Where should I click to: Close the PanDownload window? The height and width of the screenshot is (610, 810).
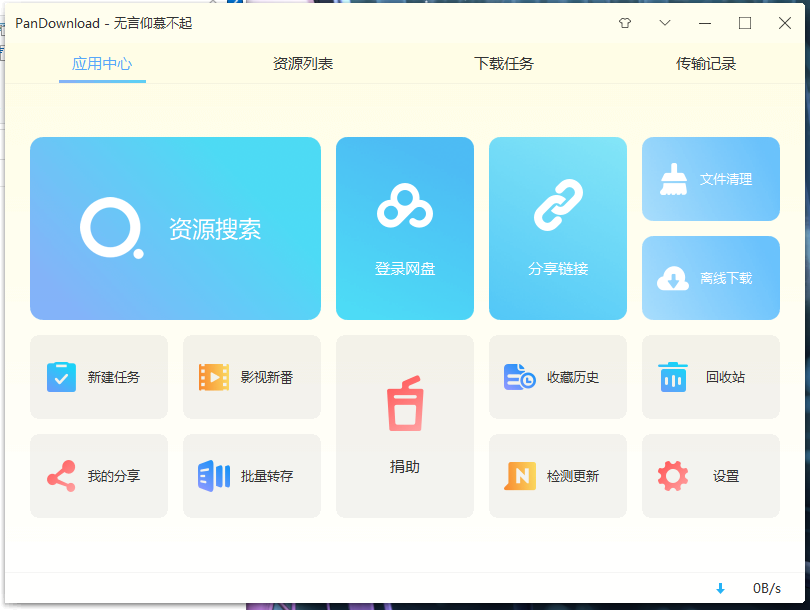coord(785,23)
